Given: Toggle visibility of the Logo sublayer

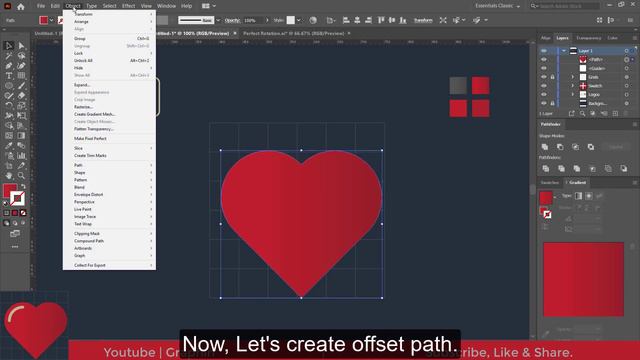Looking at the screenshot, I should 544,94.
